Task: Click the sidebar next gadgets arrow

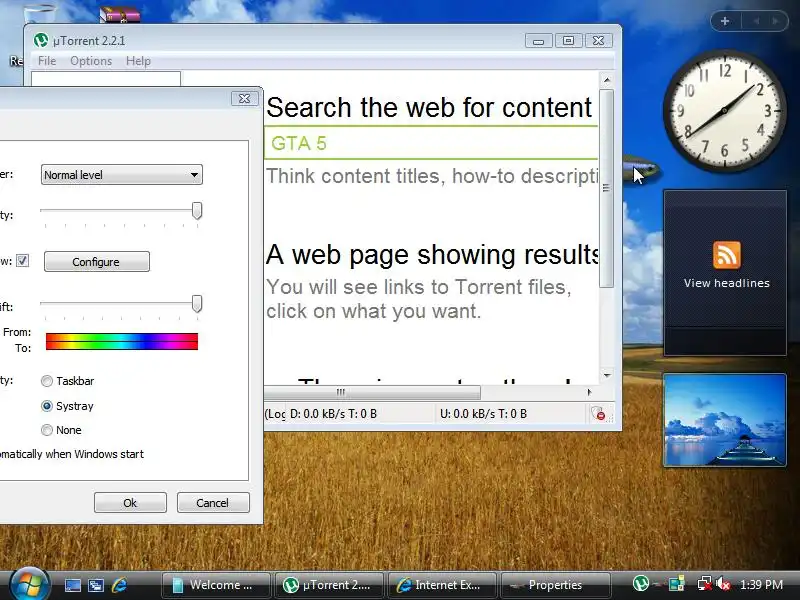Action: (x=776, y=21)
